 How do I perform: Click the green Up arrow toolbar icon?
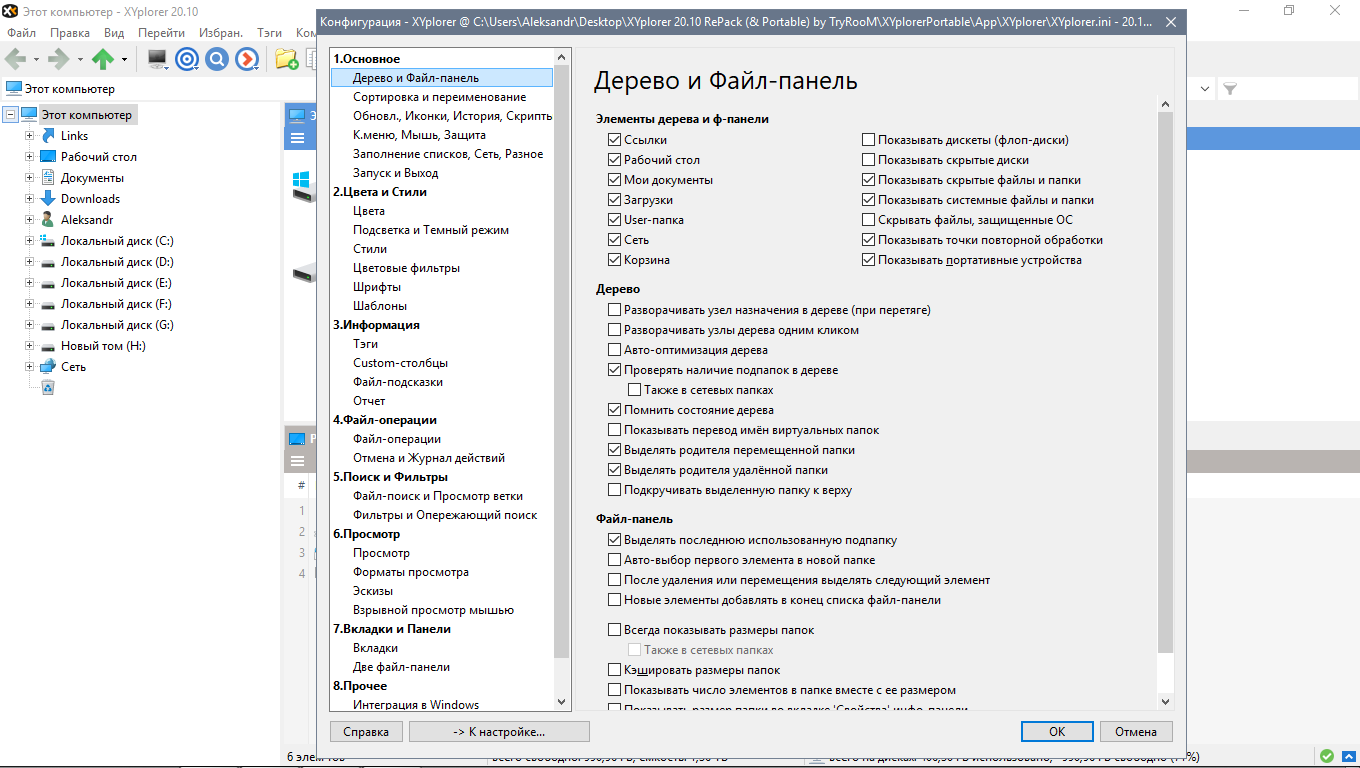pyautogui.click(x=103, y=60)
